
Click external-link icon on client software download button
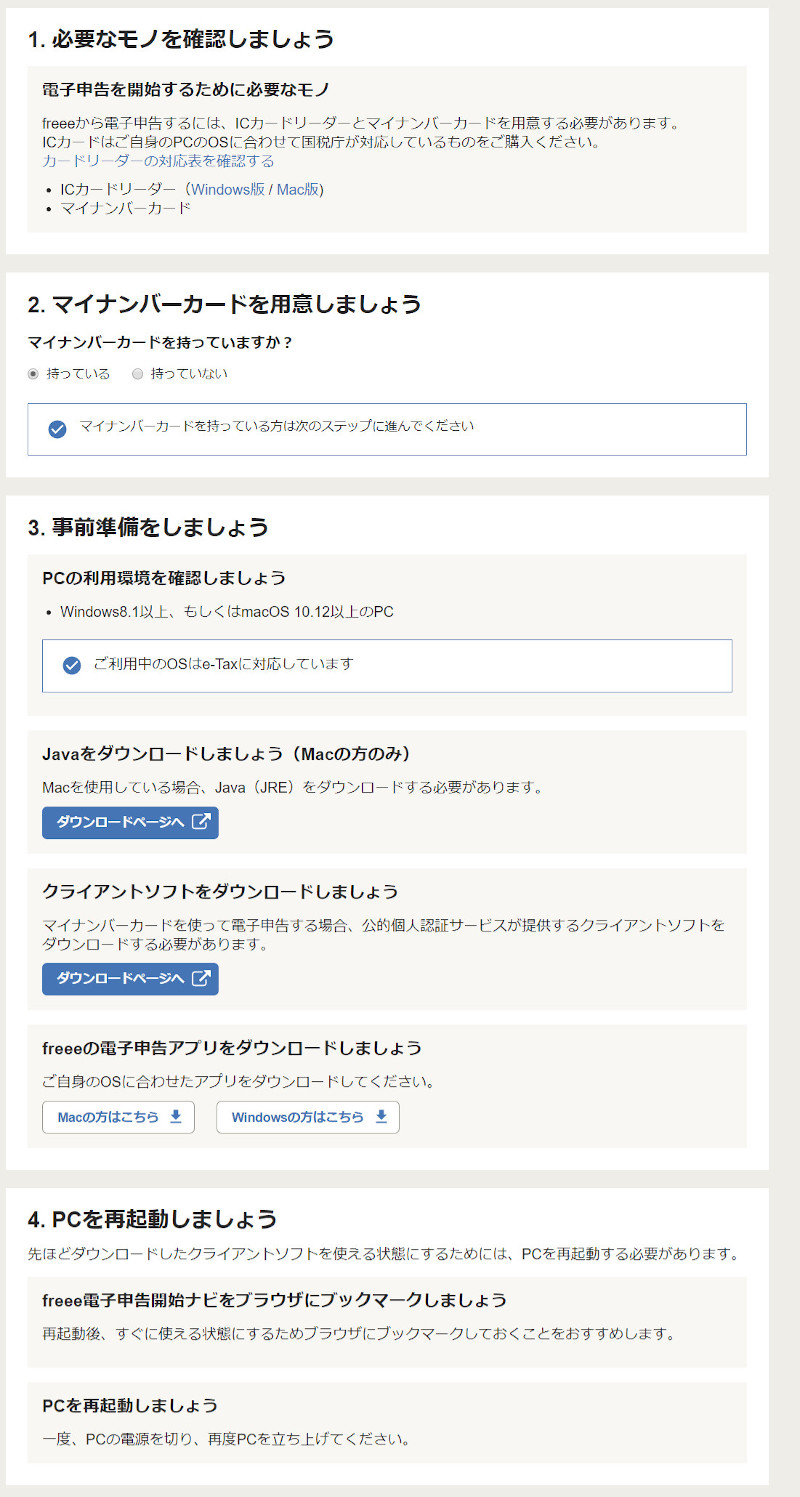pyautogui.click(x=201, y=978)
